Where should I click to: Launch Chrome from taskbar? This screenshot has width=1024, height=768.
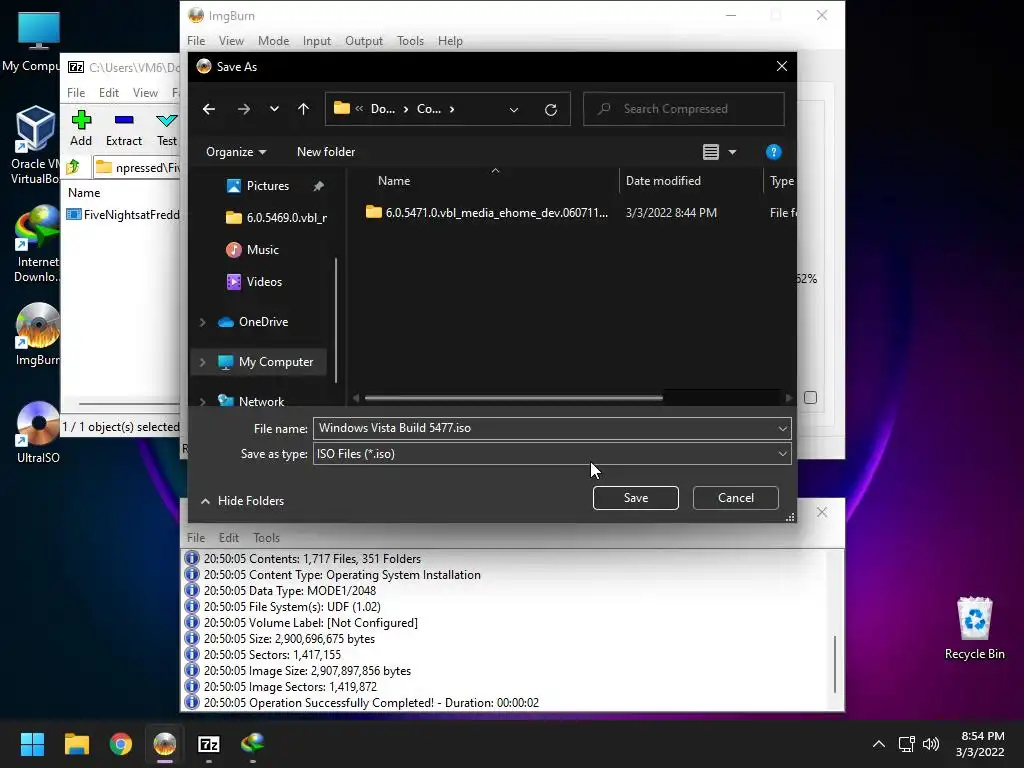coord(121,744)
